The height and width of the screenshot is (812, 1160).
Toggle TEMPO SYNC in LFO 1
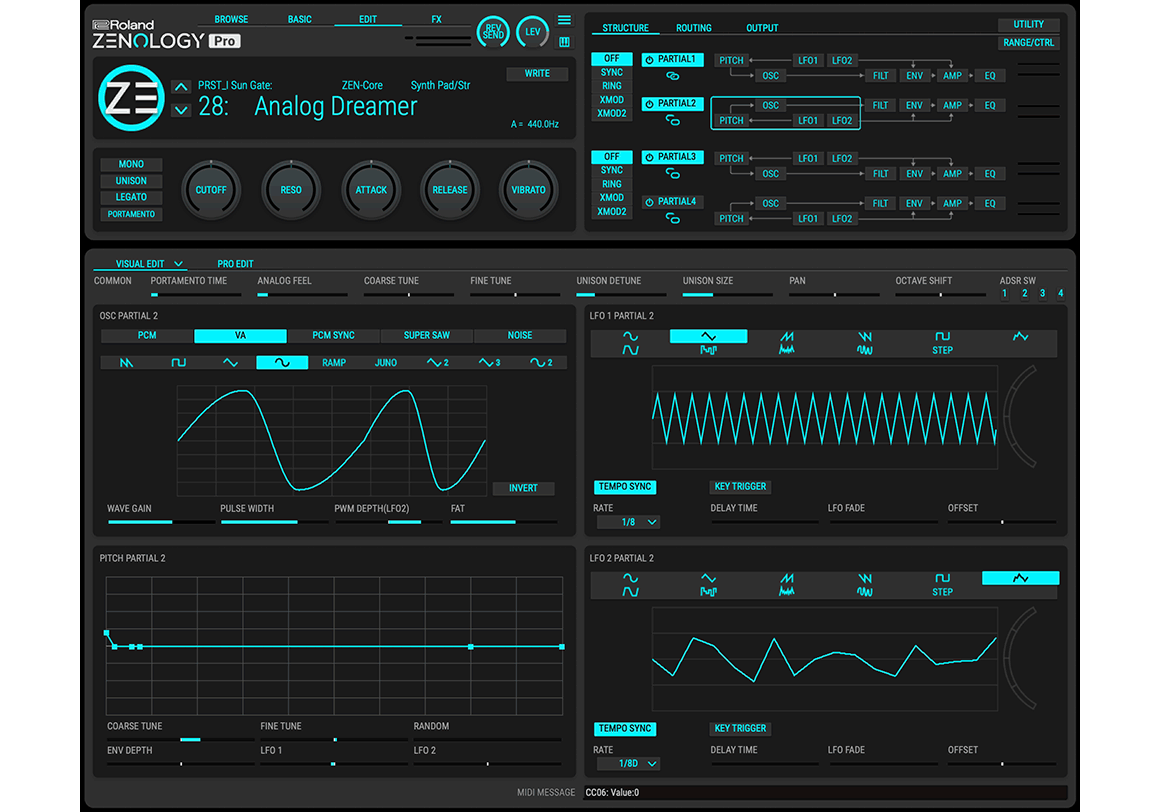(625, 487)
